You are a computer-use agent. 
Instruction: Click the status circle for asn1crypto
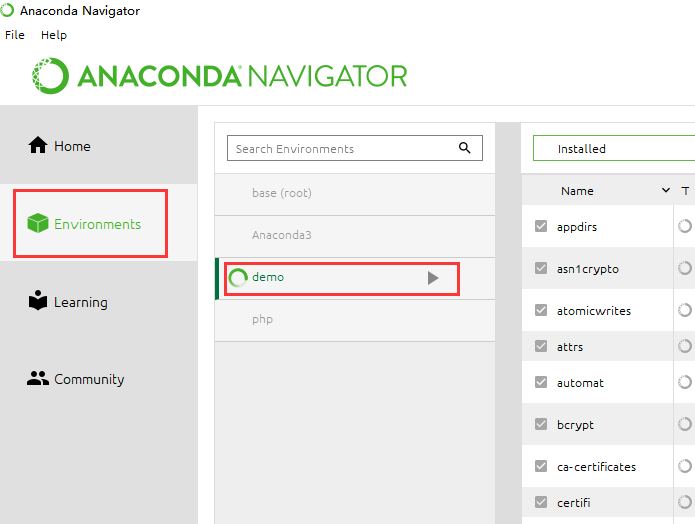pos(684,268)
